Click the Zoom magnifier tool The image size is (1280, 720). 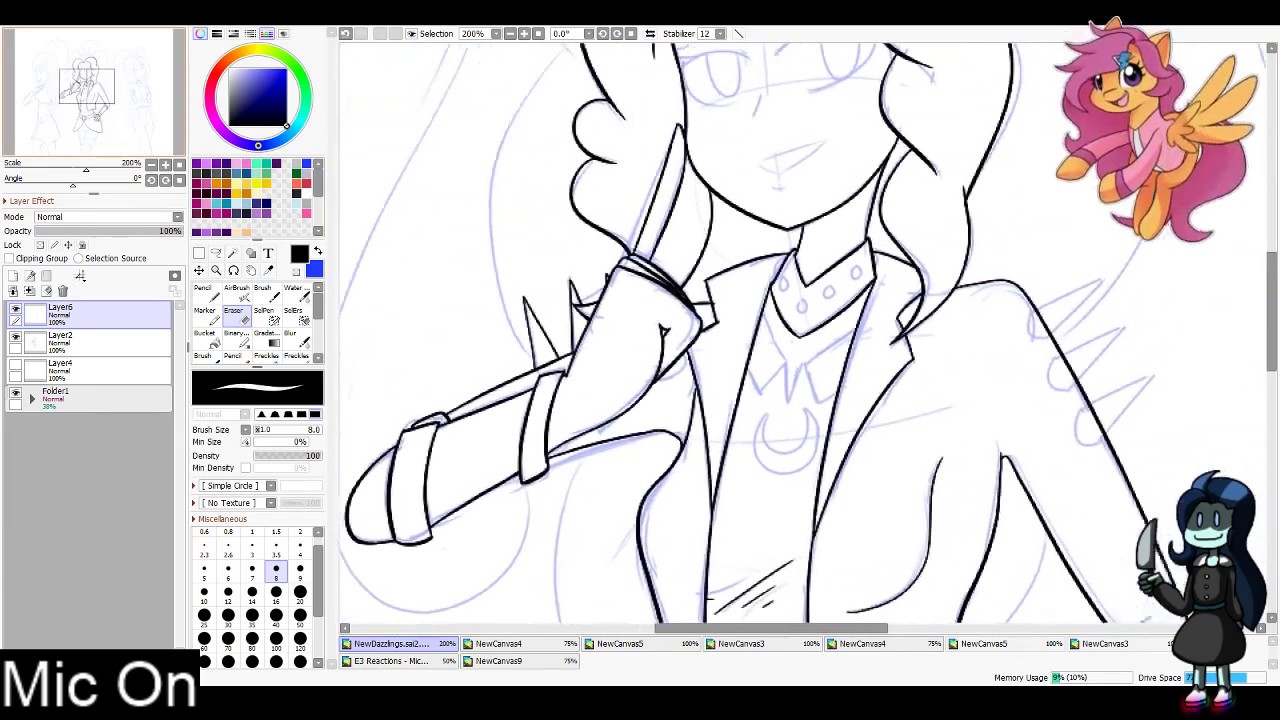216,271
